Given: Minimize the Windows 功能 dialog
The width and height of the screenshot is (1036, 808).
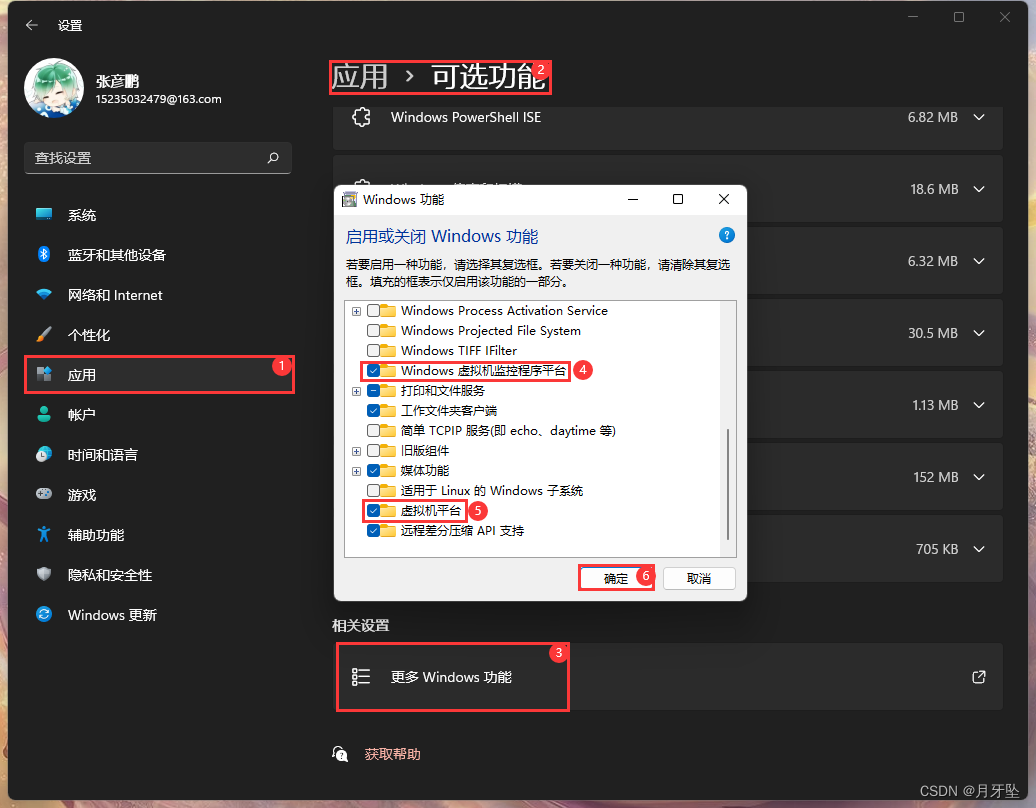Looking at the screenshot, I should (x=633, y=200).
